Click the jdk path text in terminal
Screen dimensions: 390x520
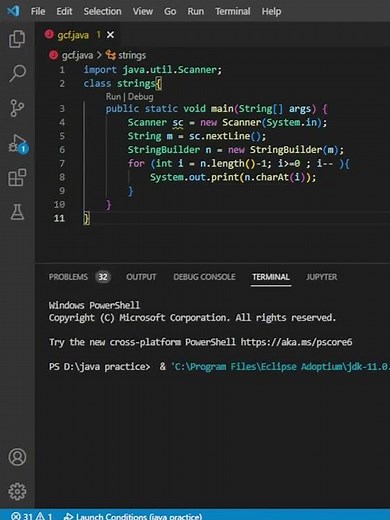[280, 367]
